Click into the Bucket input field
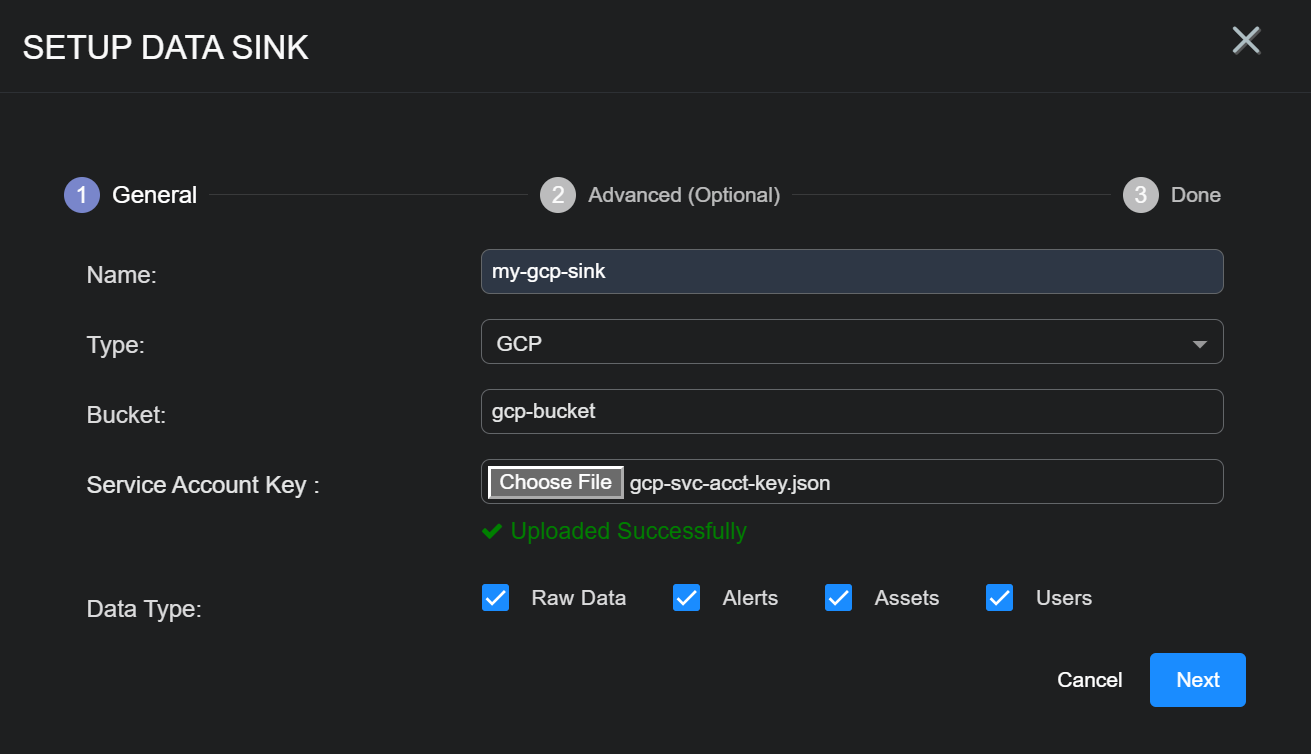This screenshot has width=1311, height=754. coord(851,411)
